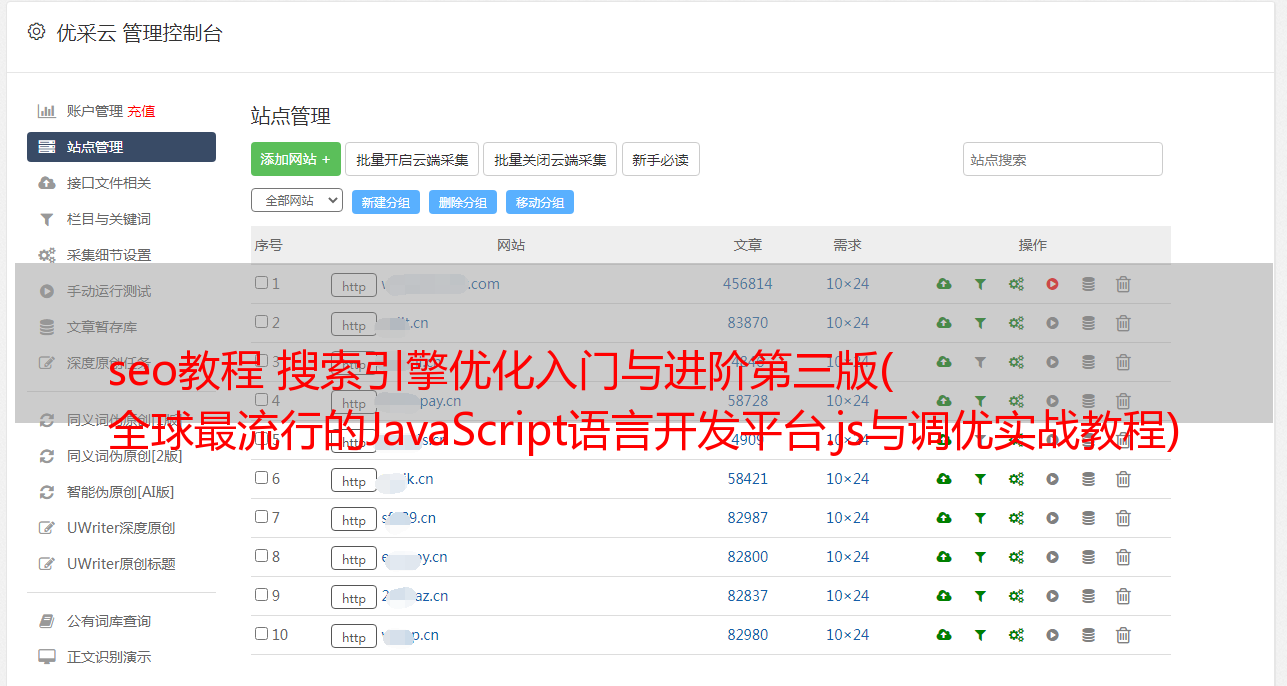This screenshot has height=686, width=1287.
Task: Tick the checkbox for row 10
Action: click(261, 634)
